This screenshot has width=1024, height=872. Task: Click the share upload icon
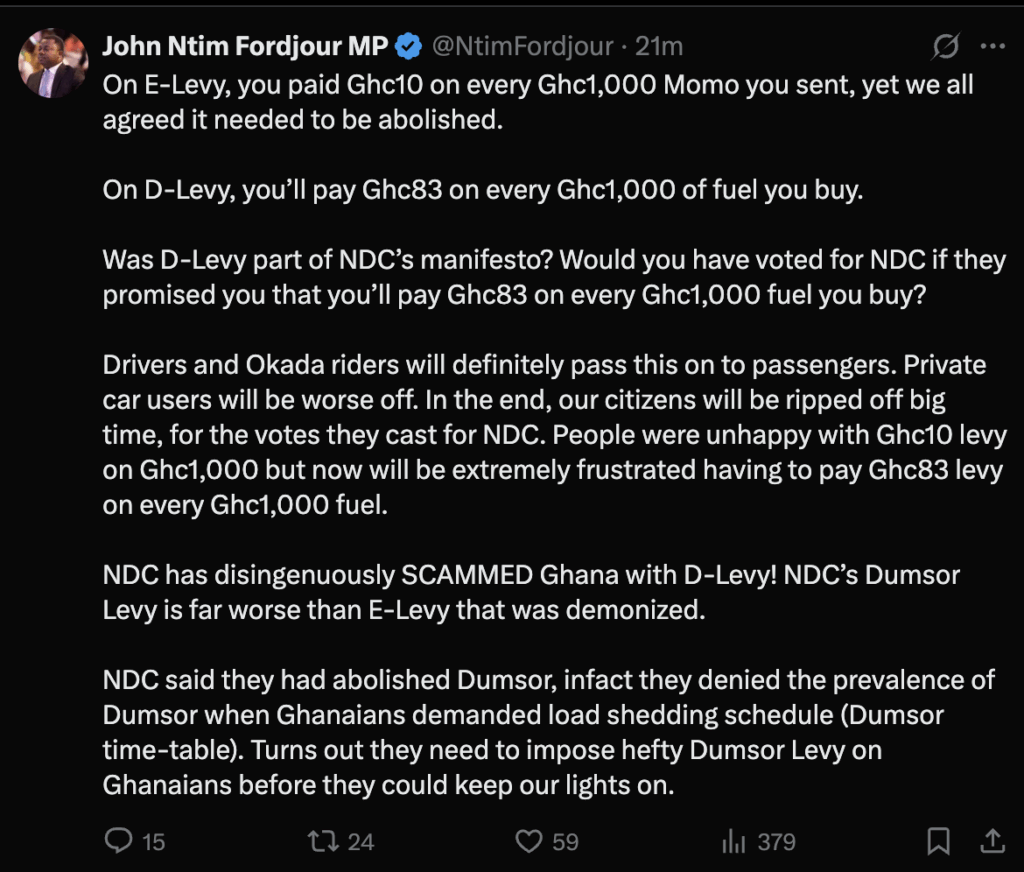coord(991,840)
